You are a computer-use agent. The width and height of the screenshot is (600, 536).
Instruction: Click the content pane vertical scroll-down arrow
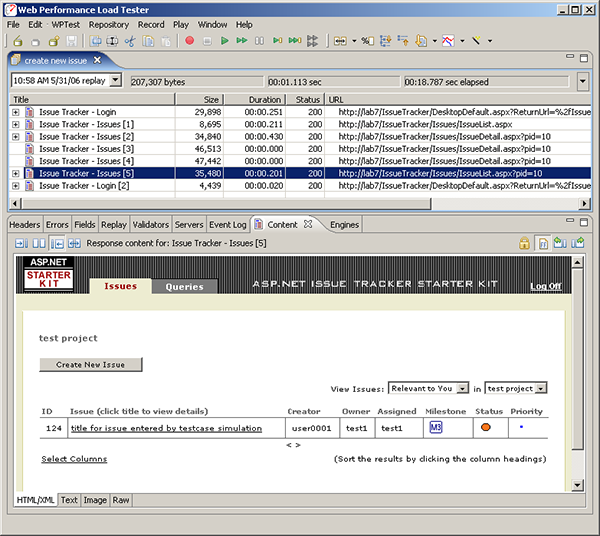[577, 485]
